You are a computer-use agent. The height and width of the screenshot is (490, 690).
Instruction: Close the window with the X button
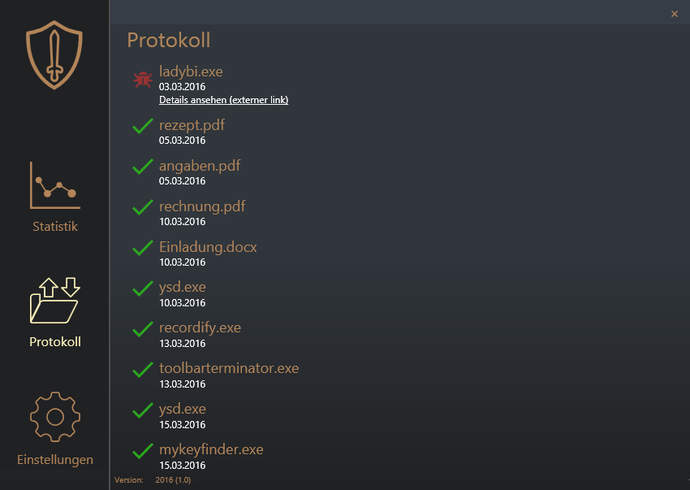674,13
